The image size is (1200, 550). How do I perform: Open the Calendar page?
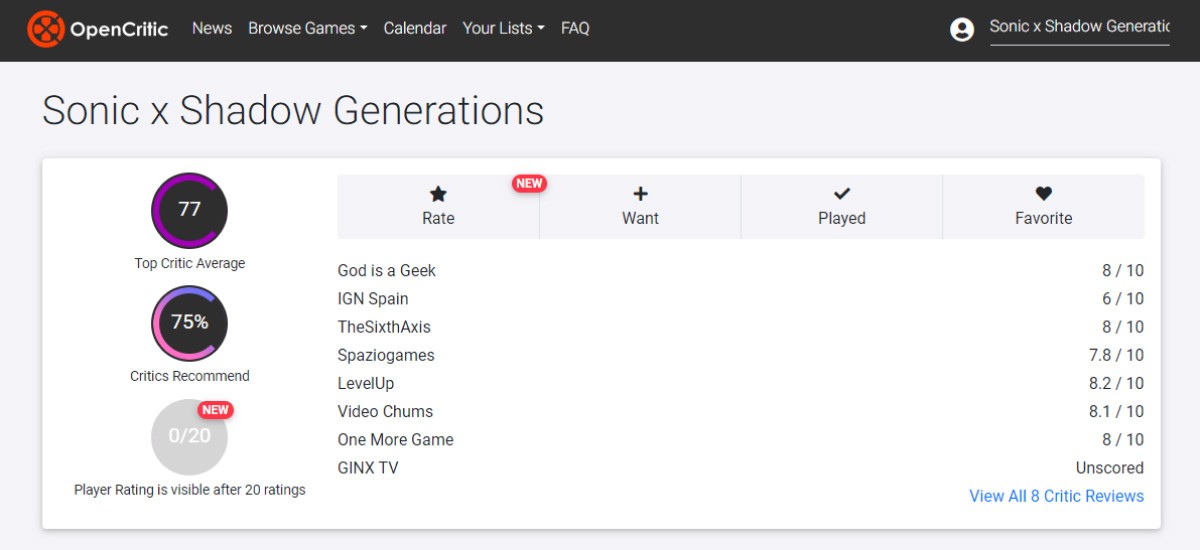pos(415,28)
